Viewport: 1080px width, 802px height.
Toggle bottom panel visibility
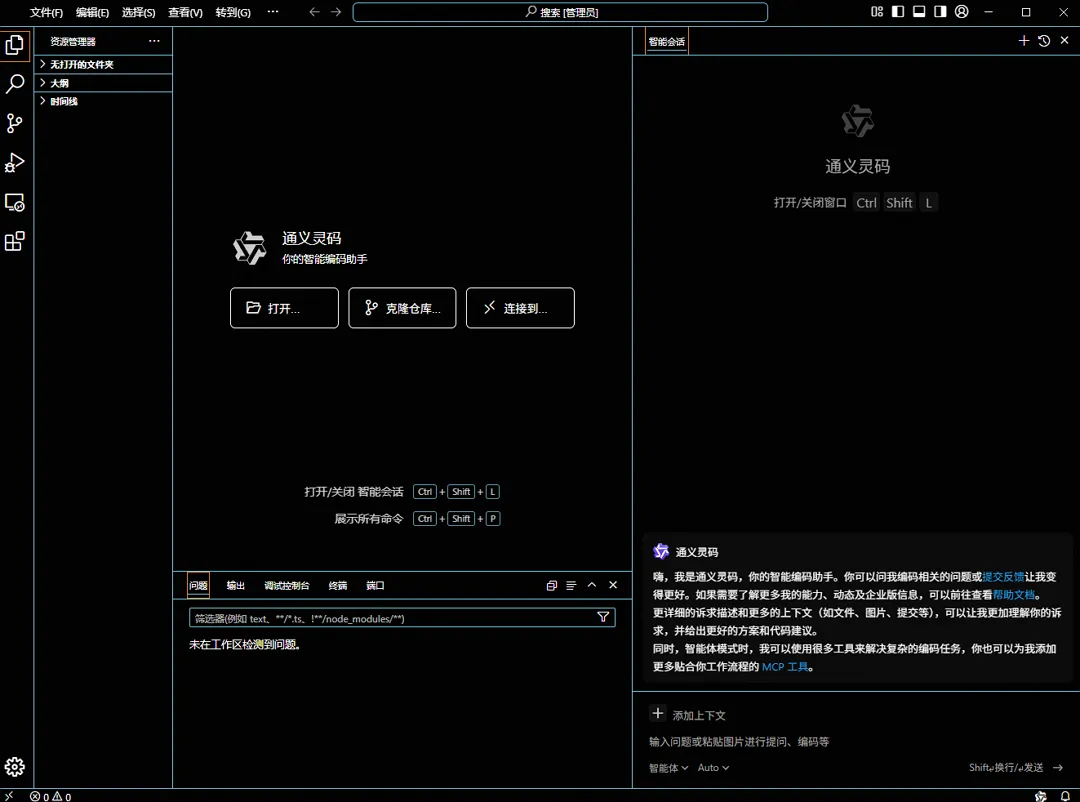click(919, 12)
